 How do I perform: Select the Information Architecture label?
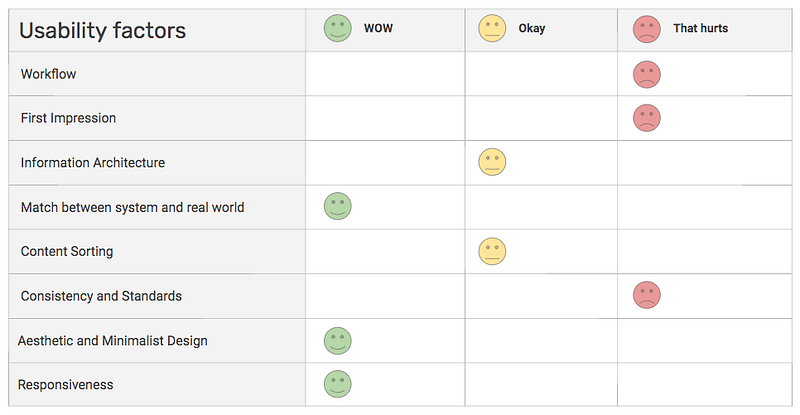(93, 162)
